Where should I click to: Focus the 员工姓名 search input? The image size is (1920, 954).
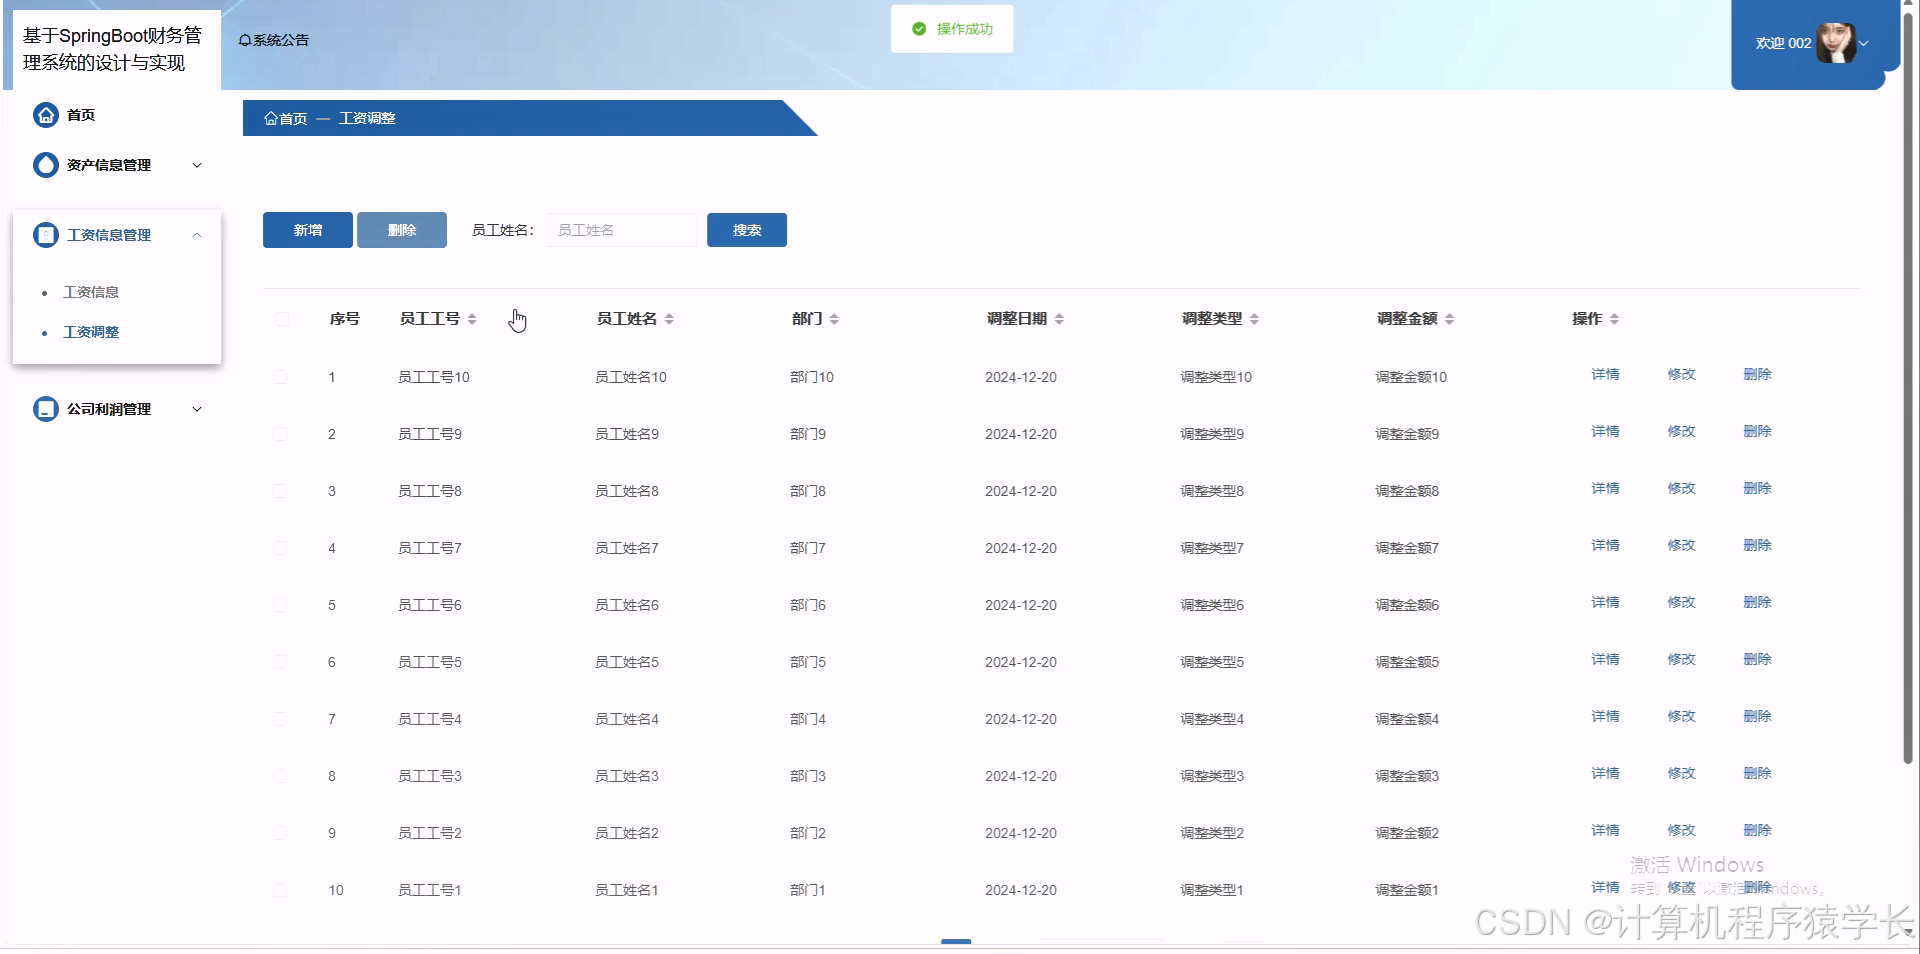[x=622, y=230]
